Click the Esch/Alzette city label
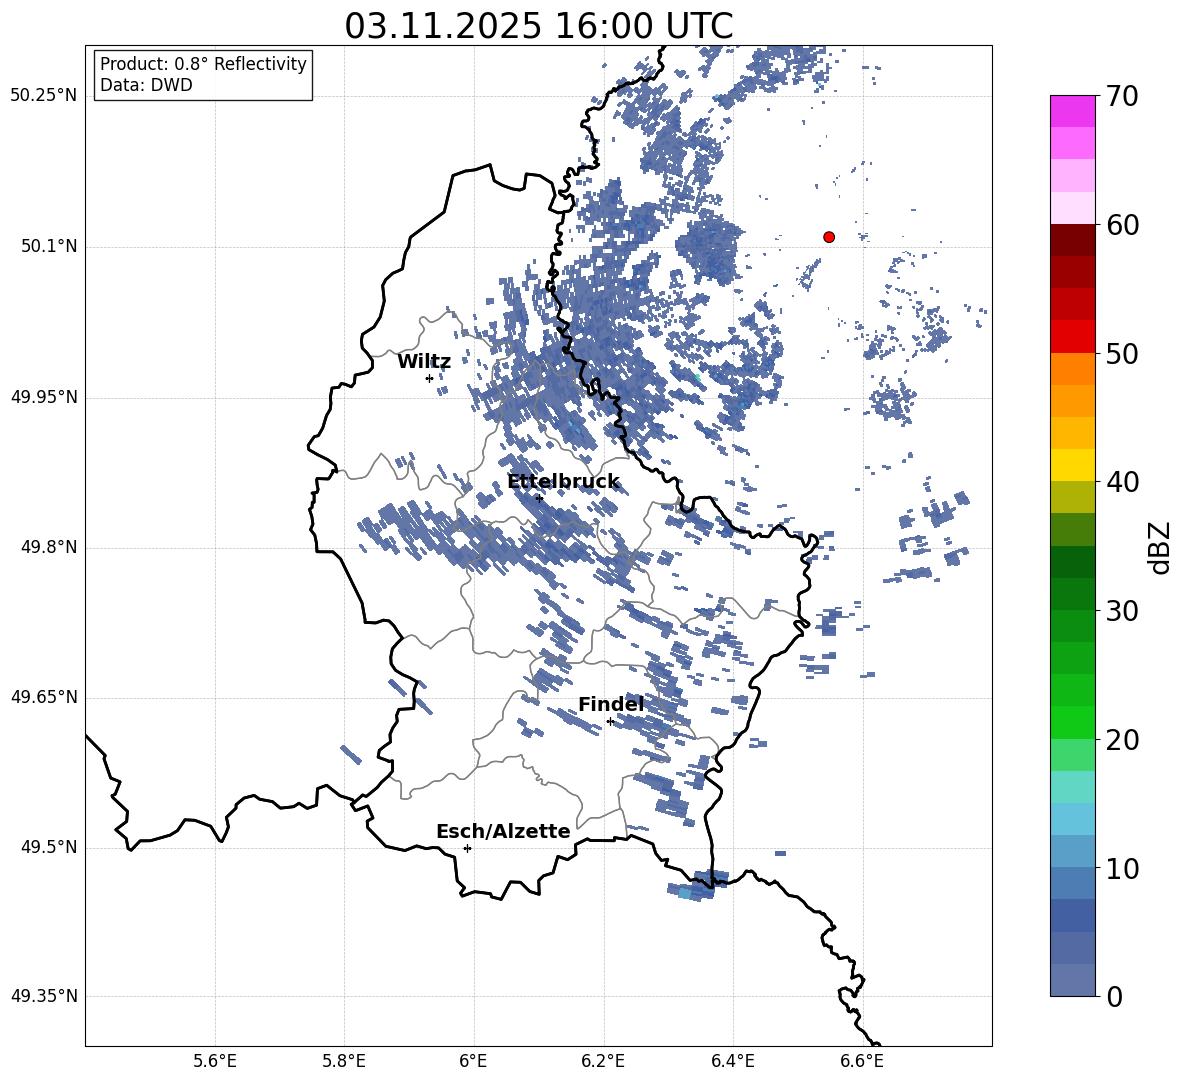 coord(503,831)
